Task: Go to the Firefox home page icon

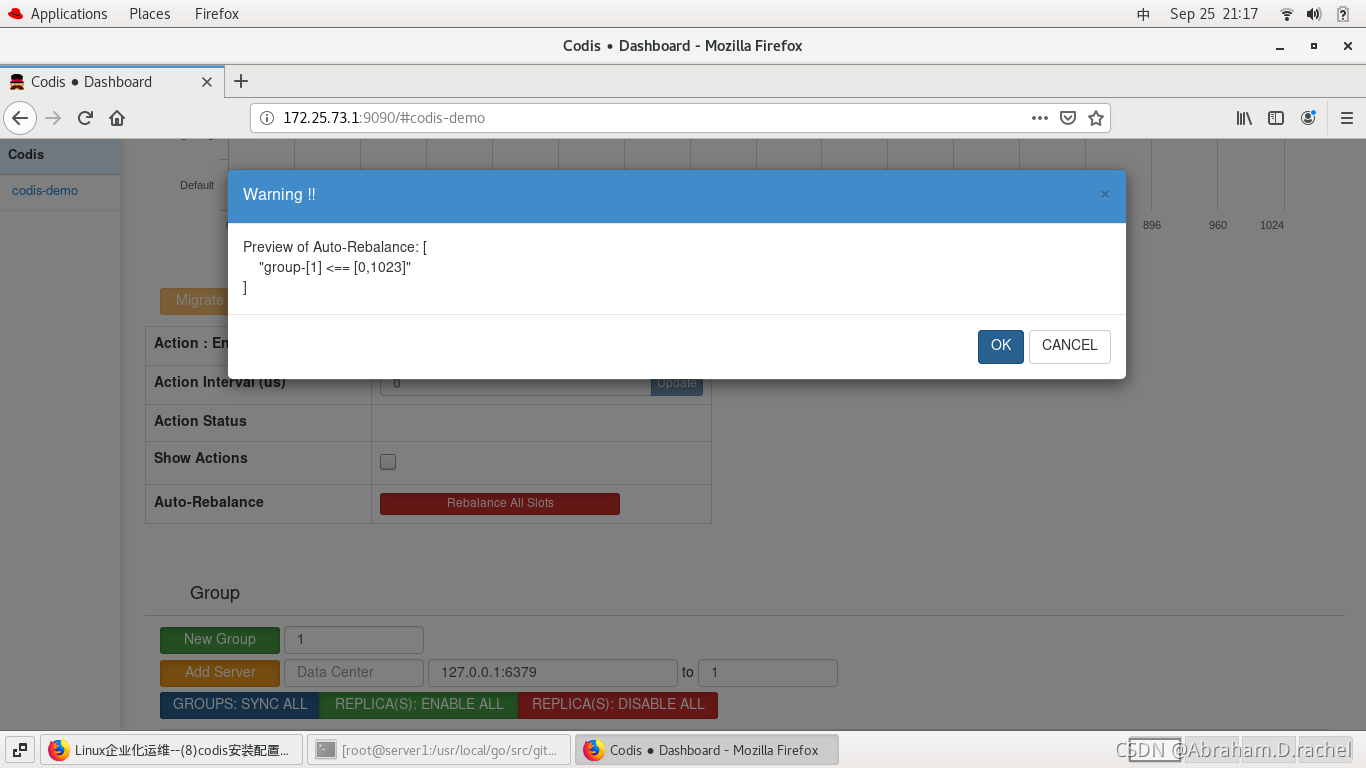Action: 117,118
